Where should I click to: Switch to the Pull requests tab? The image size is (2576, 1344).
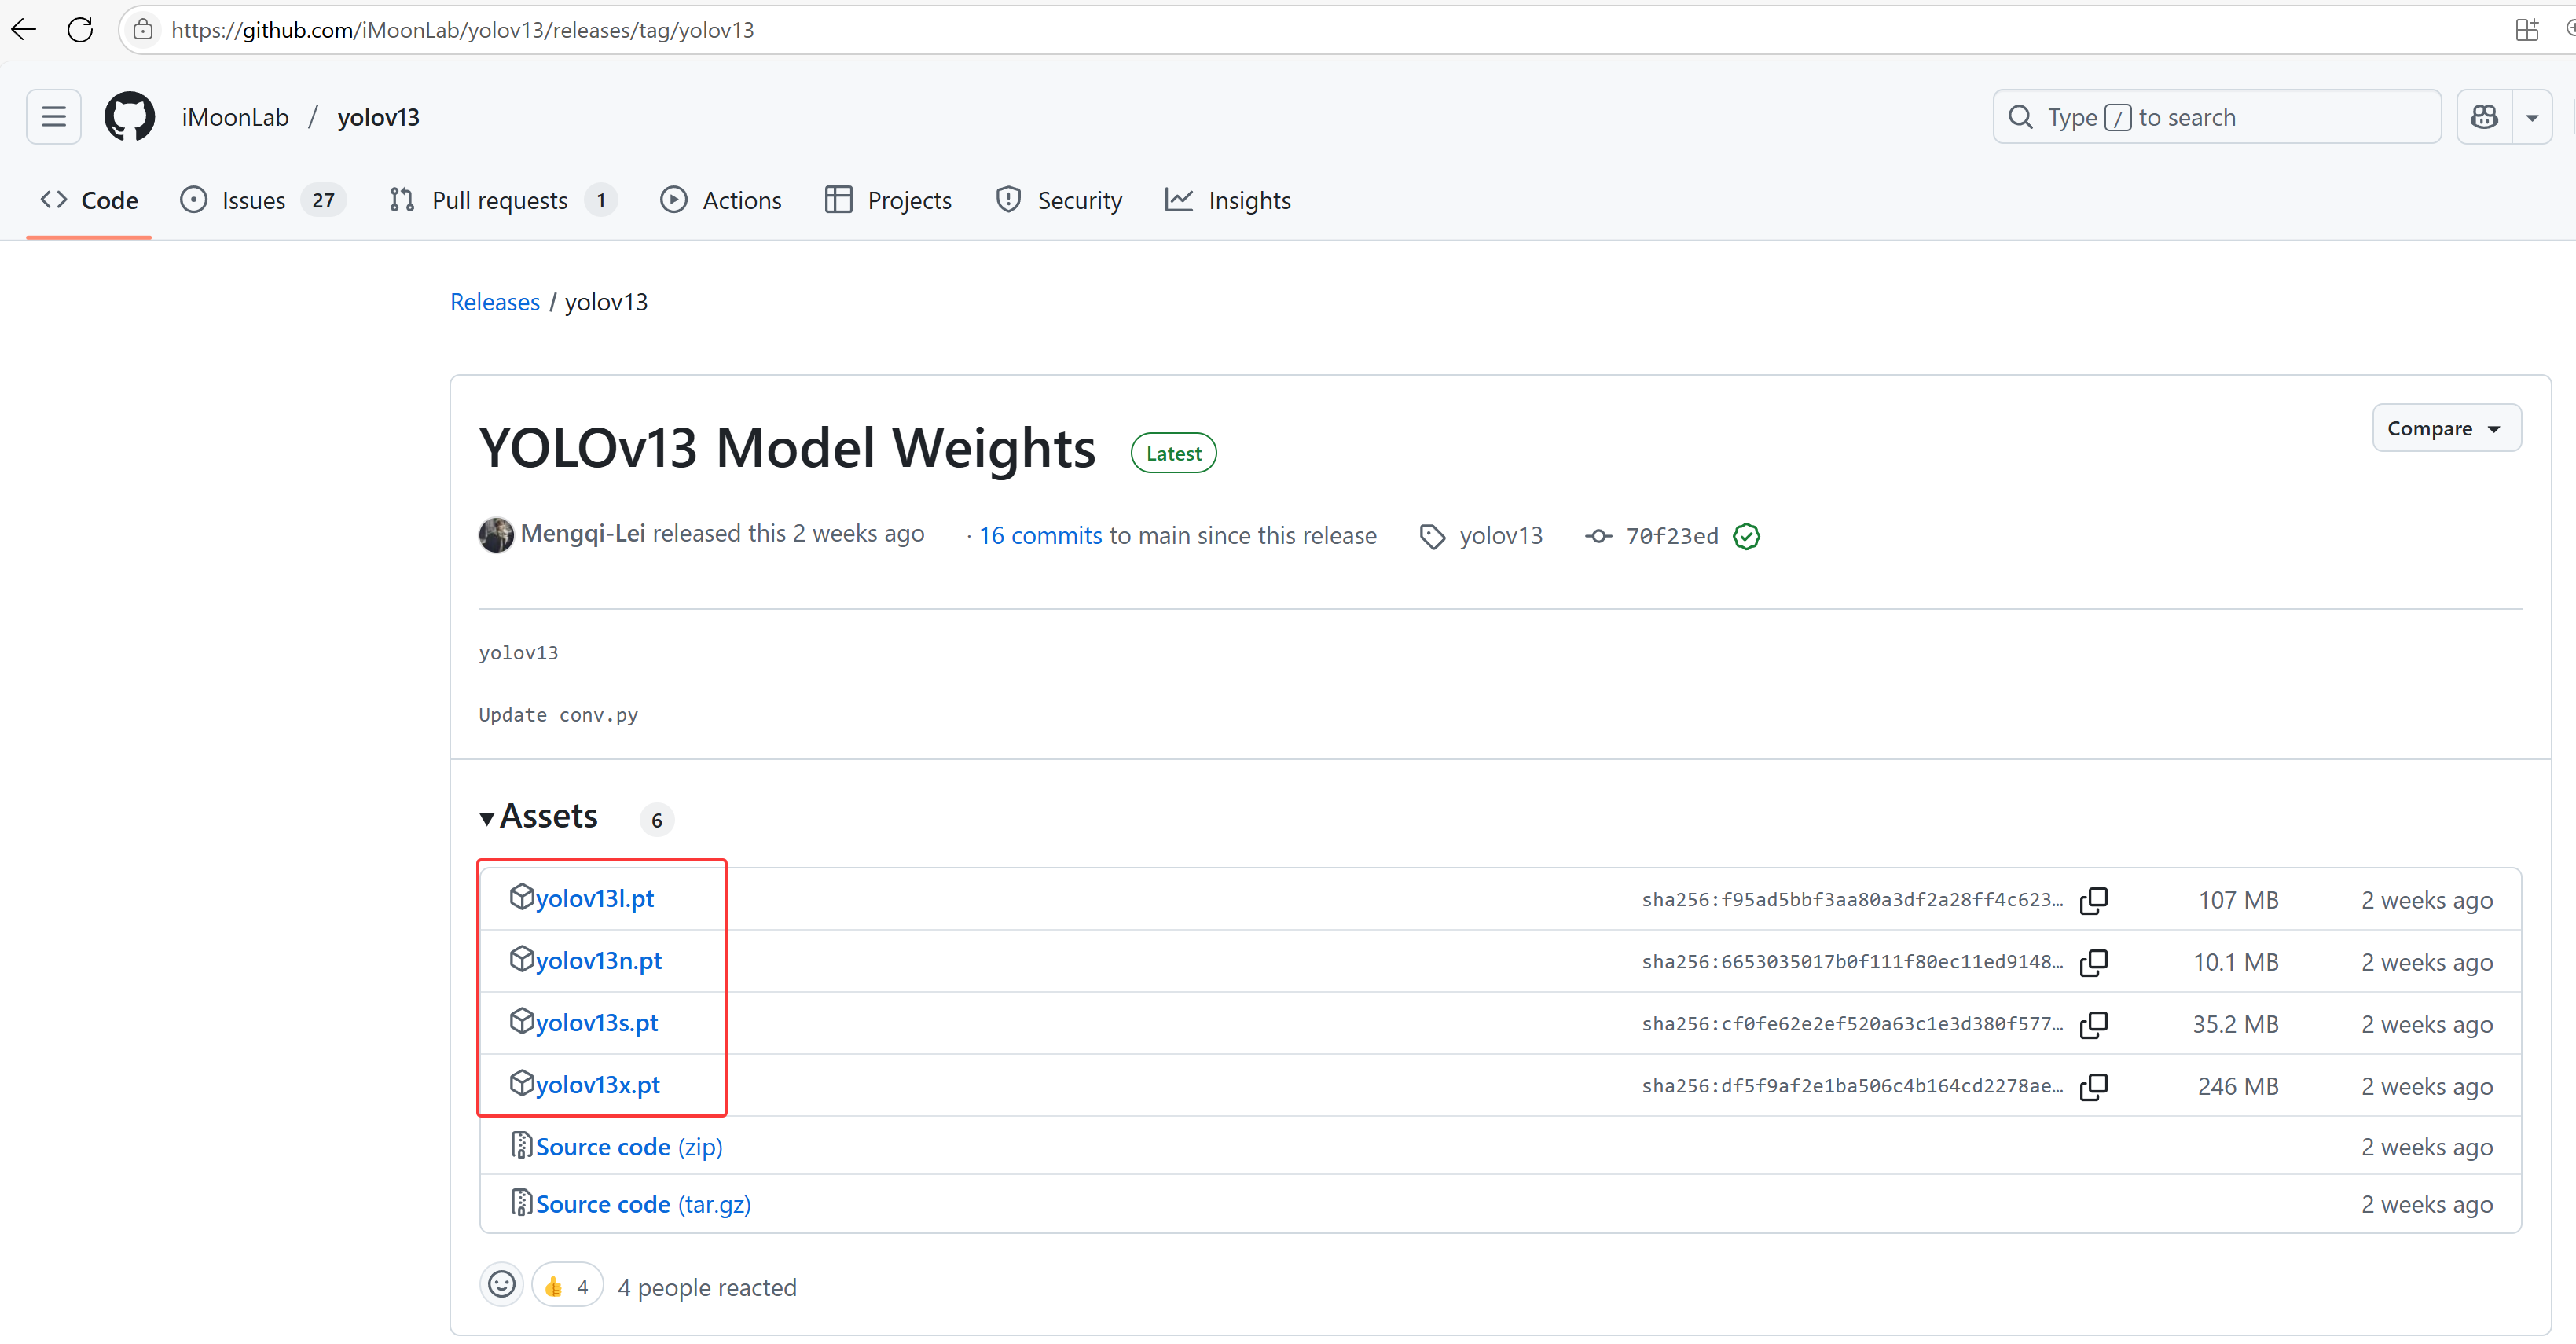pyautogui.click(x=503, y=200)
